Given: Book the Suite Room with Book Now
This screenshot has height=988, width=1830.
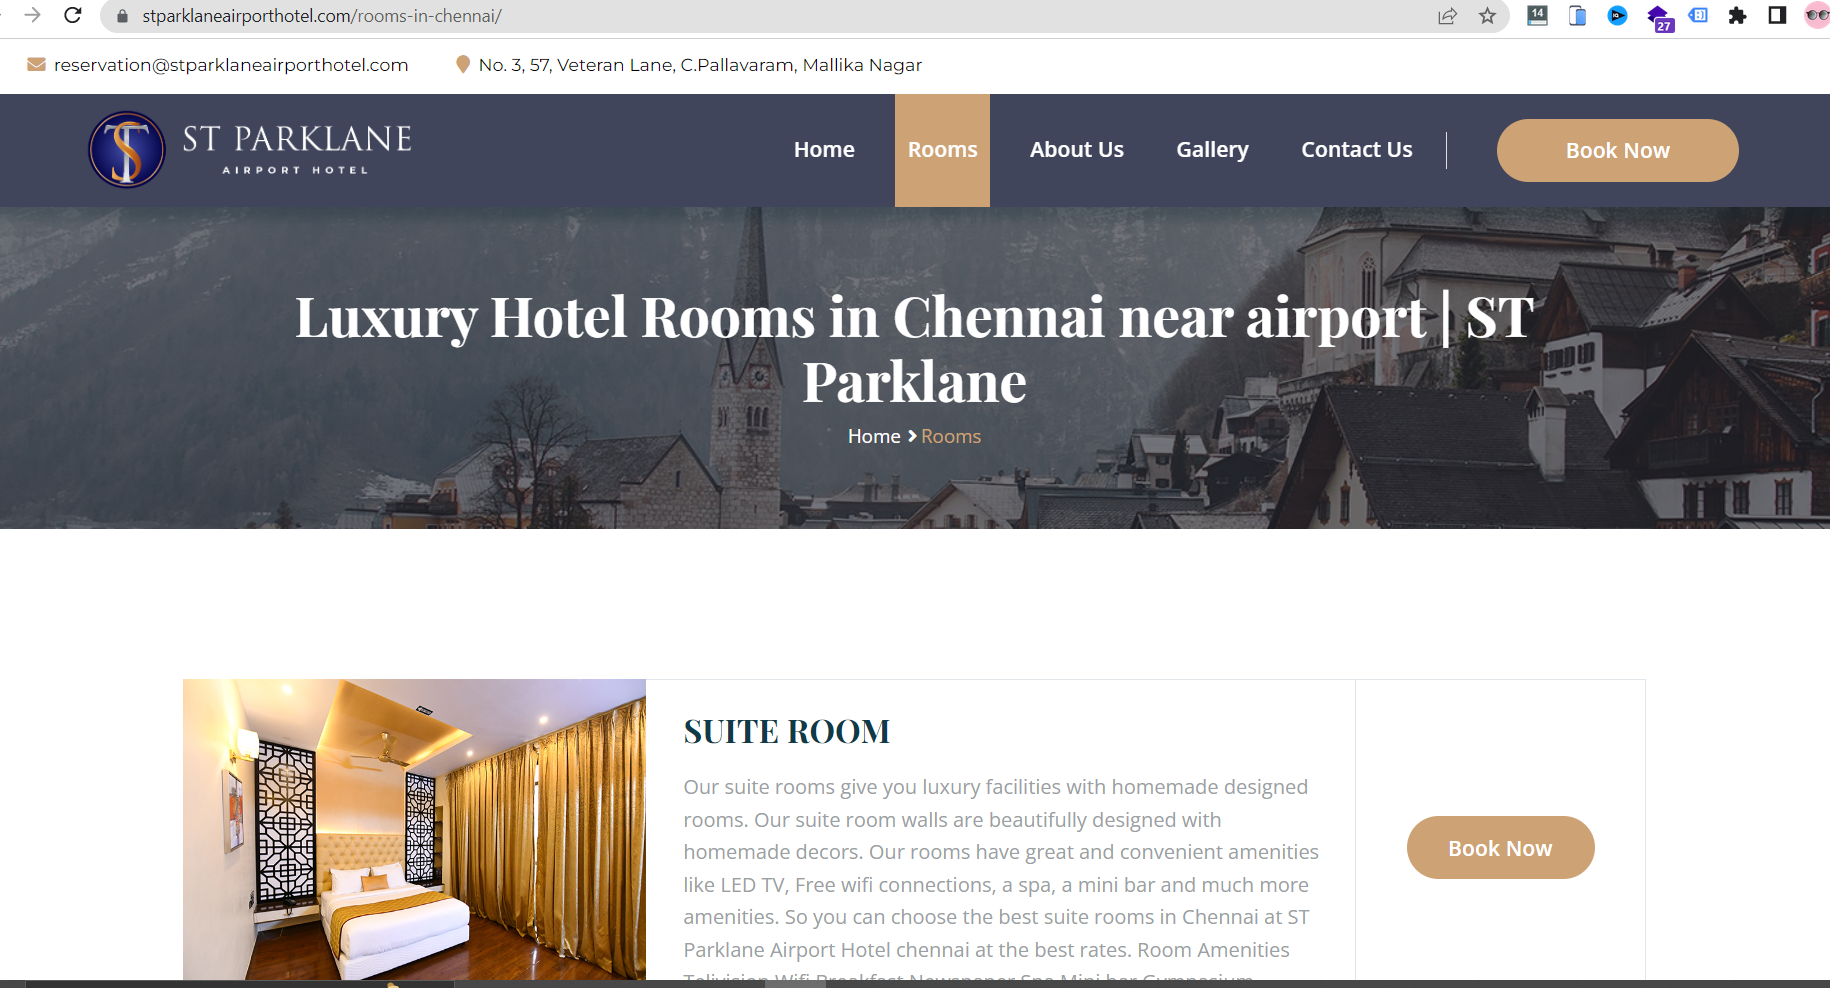Looking at the screenshot, I should point(1500,848).
